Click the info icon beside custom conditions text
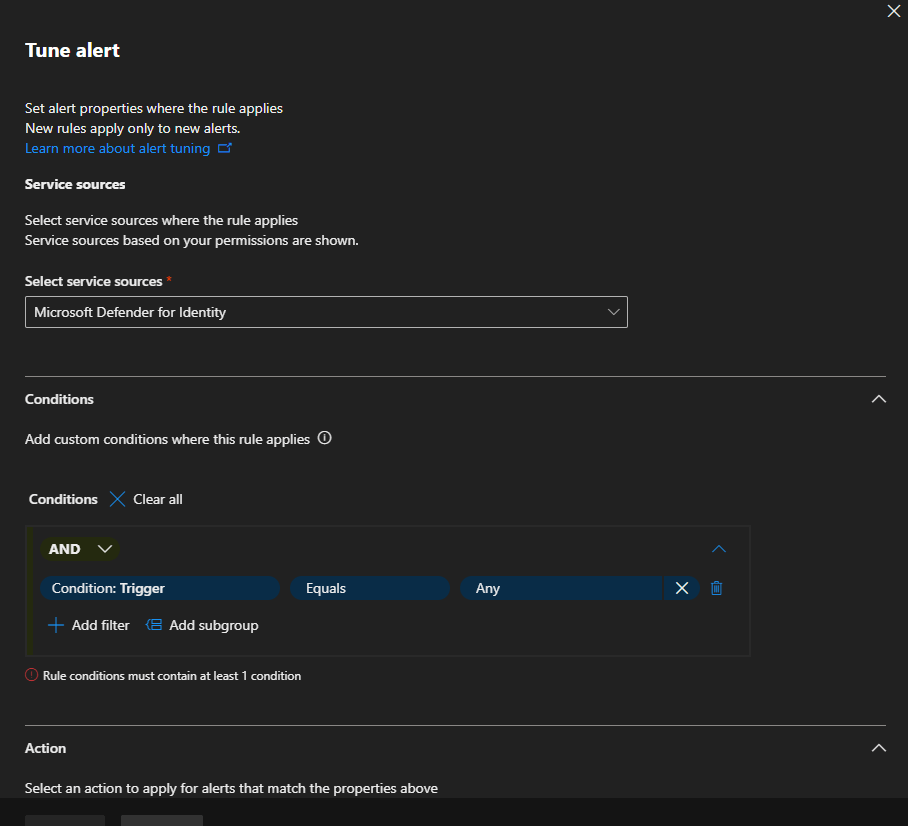The image size is (908, 826). pyautogui.click(x=324, y=438)
